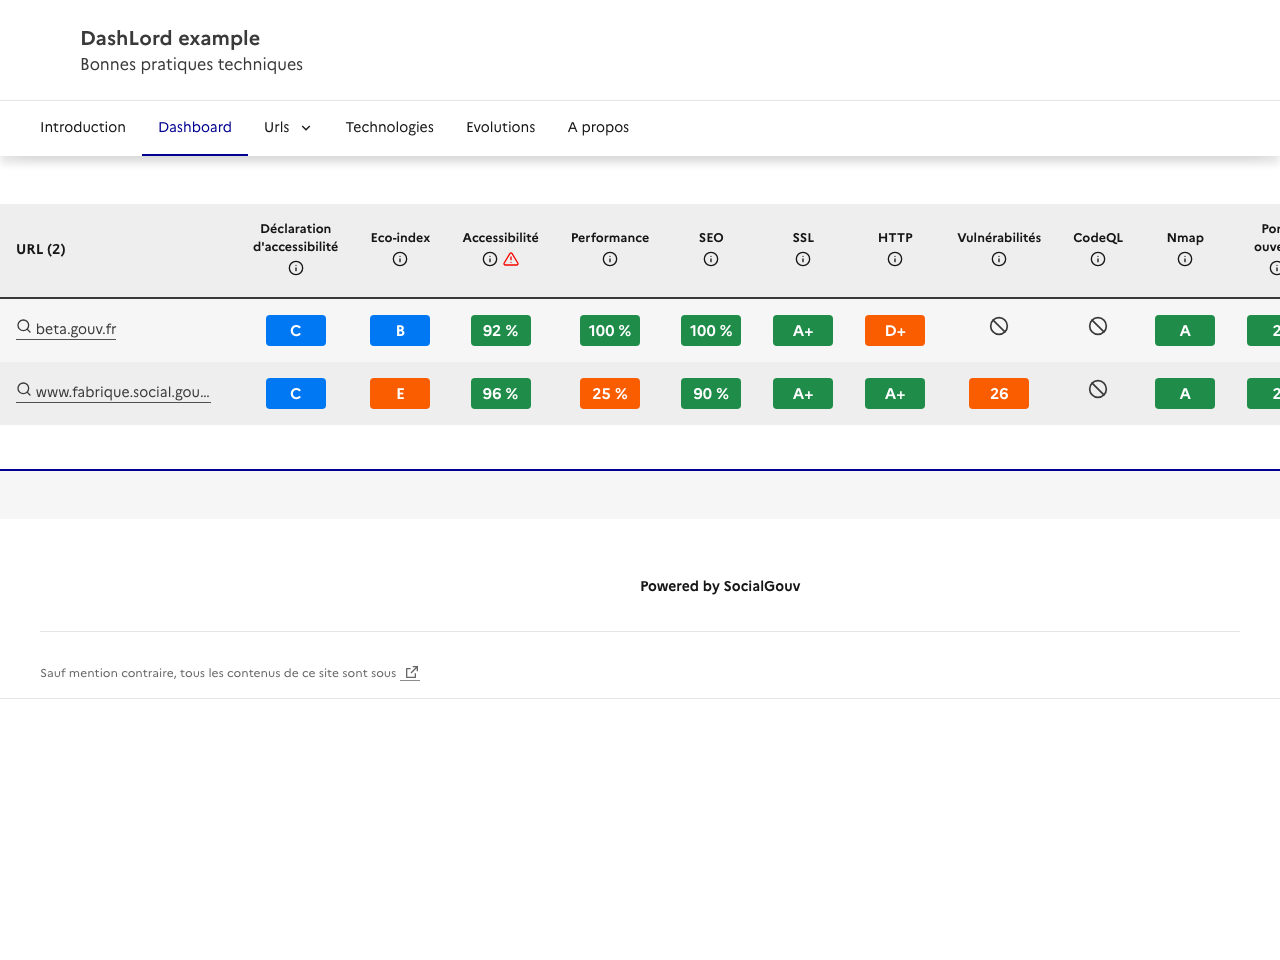Click the info icon under Performance header
Image resolution: width=1280 pixels, height=960 pixels.
[610, 259]
